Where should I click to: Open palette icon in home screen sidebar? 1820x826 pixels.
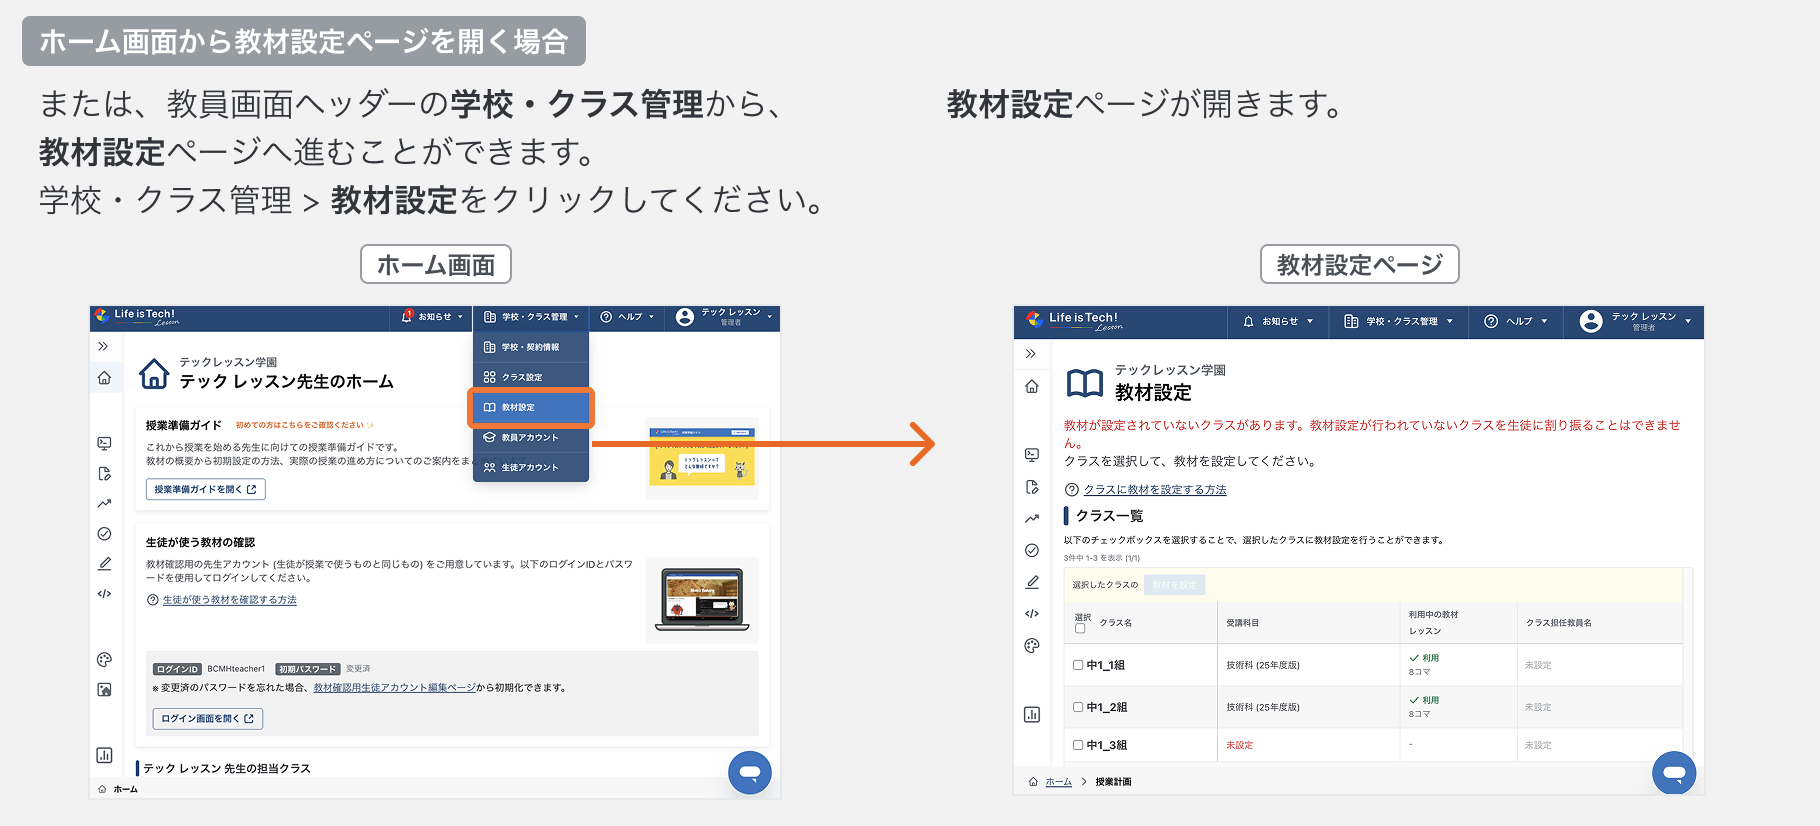click(x=104, y=659)
